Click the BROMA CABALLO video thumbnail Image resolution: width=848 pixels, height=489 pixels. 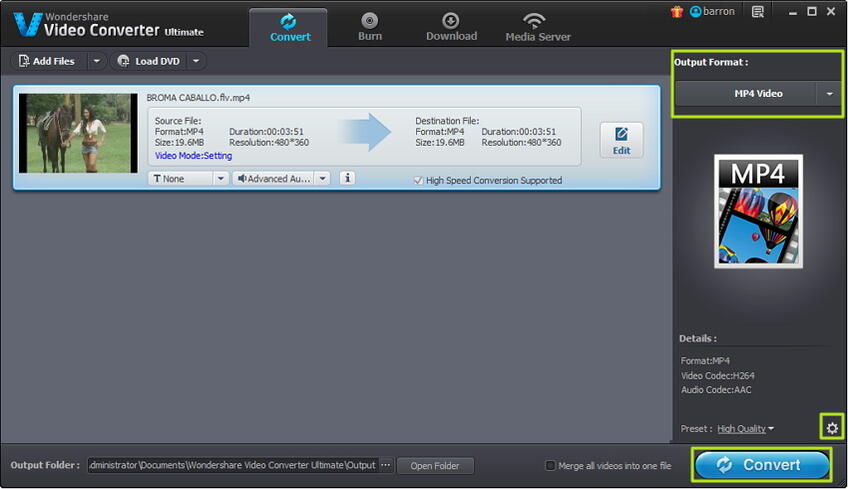point(78,133)
